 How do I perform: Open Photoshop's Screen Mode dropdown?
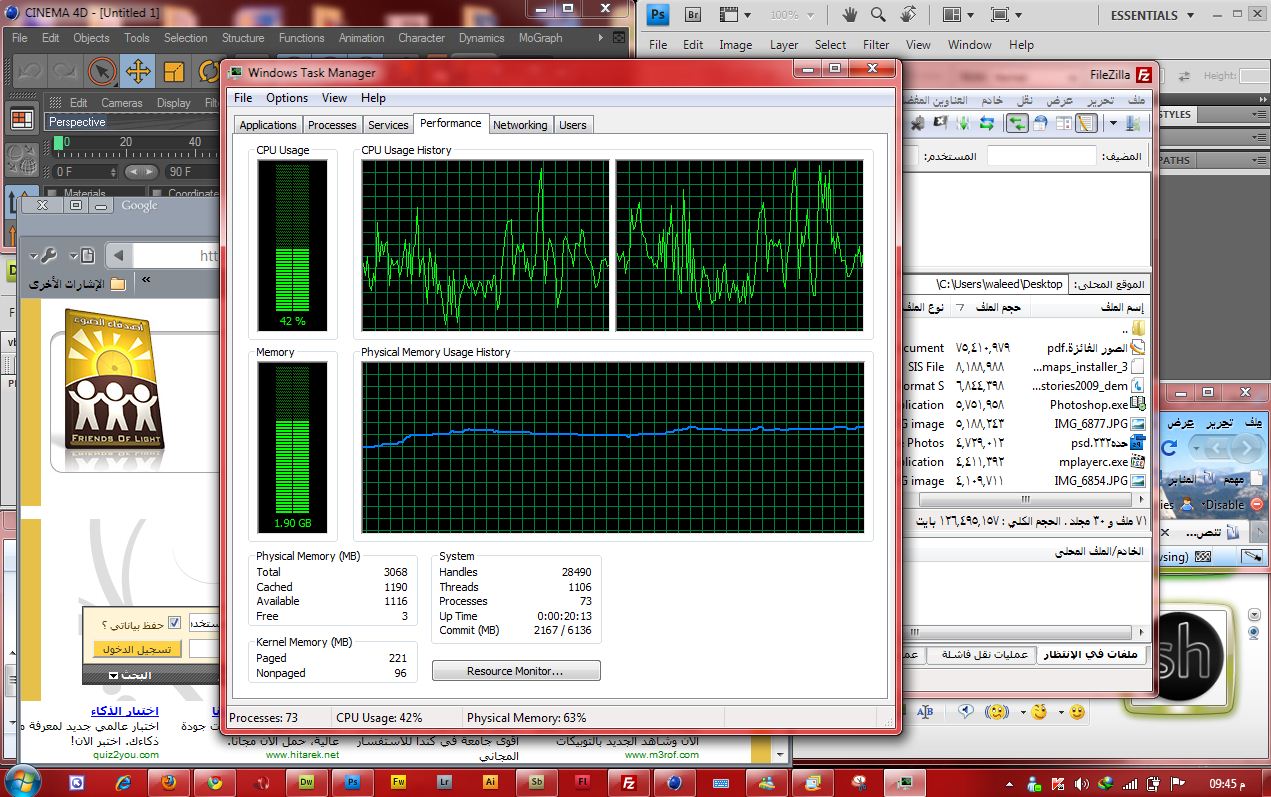pyautogui.click(x=1004, y=15)
